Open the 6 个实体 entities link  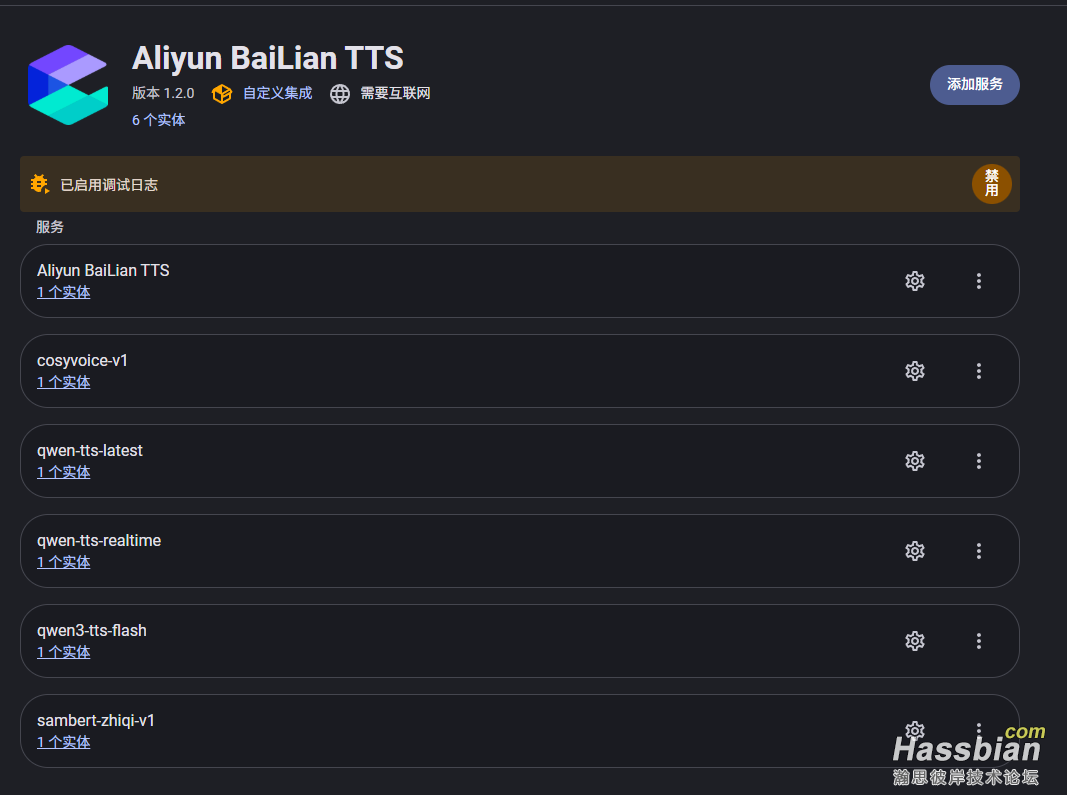(x=158, y=120)
